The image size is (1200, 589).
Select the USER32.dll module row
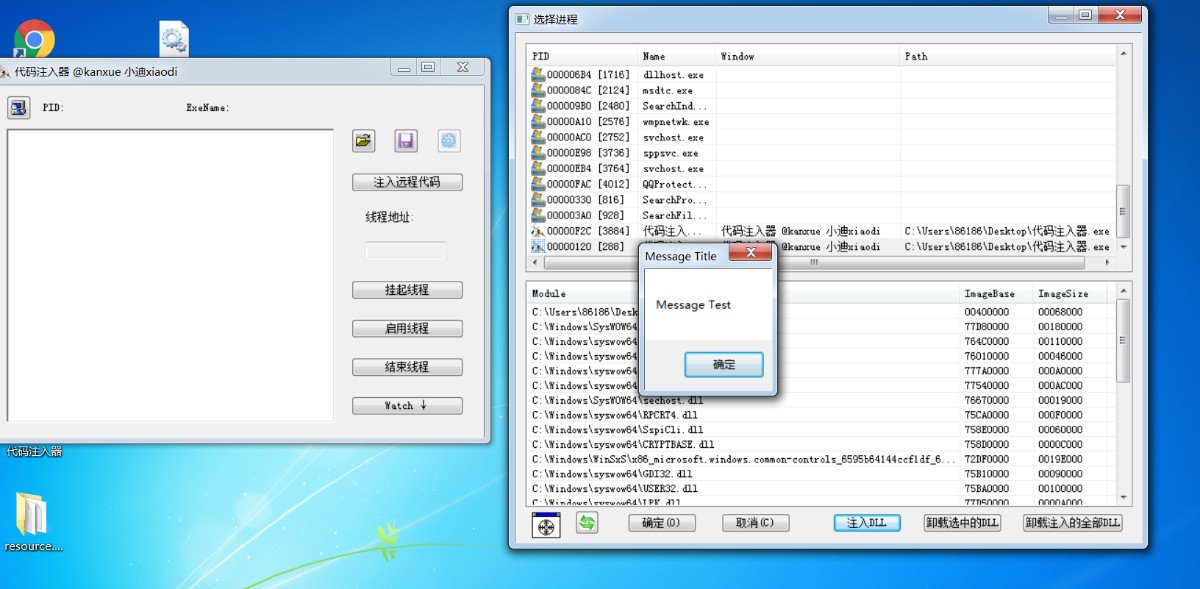821,489
